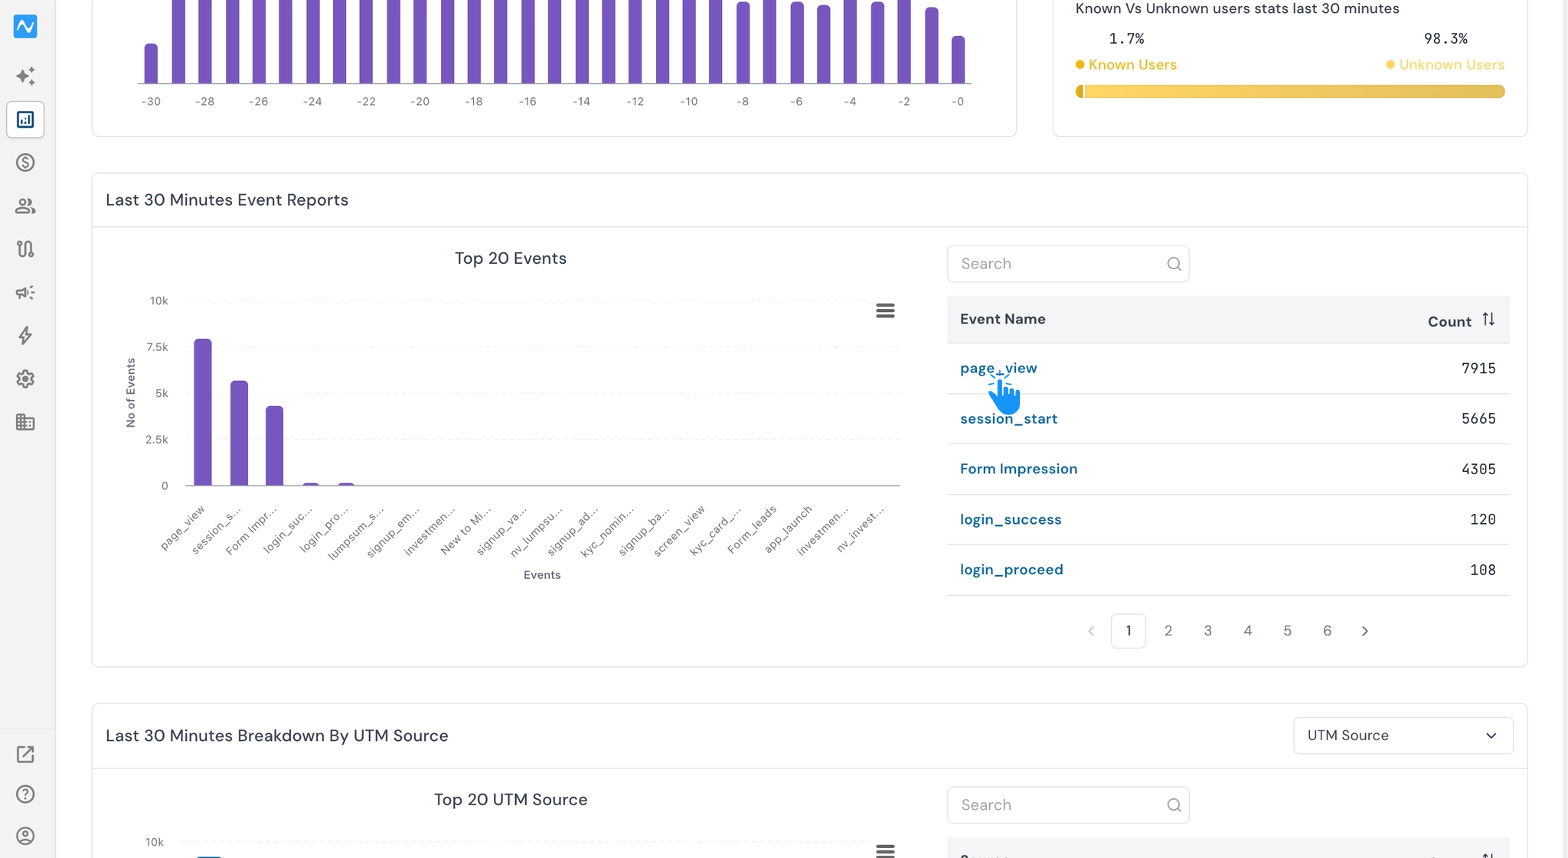Go to page 3 of events
Viewport: 1568px width, 858px height.
tap(1208, 631)
